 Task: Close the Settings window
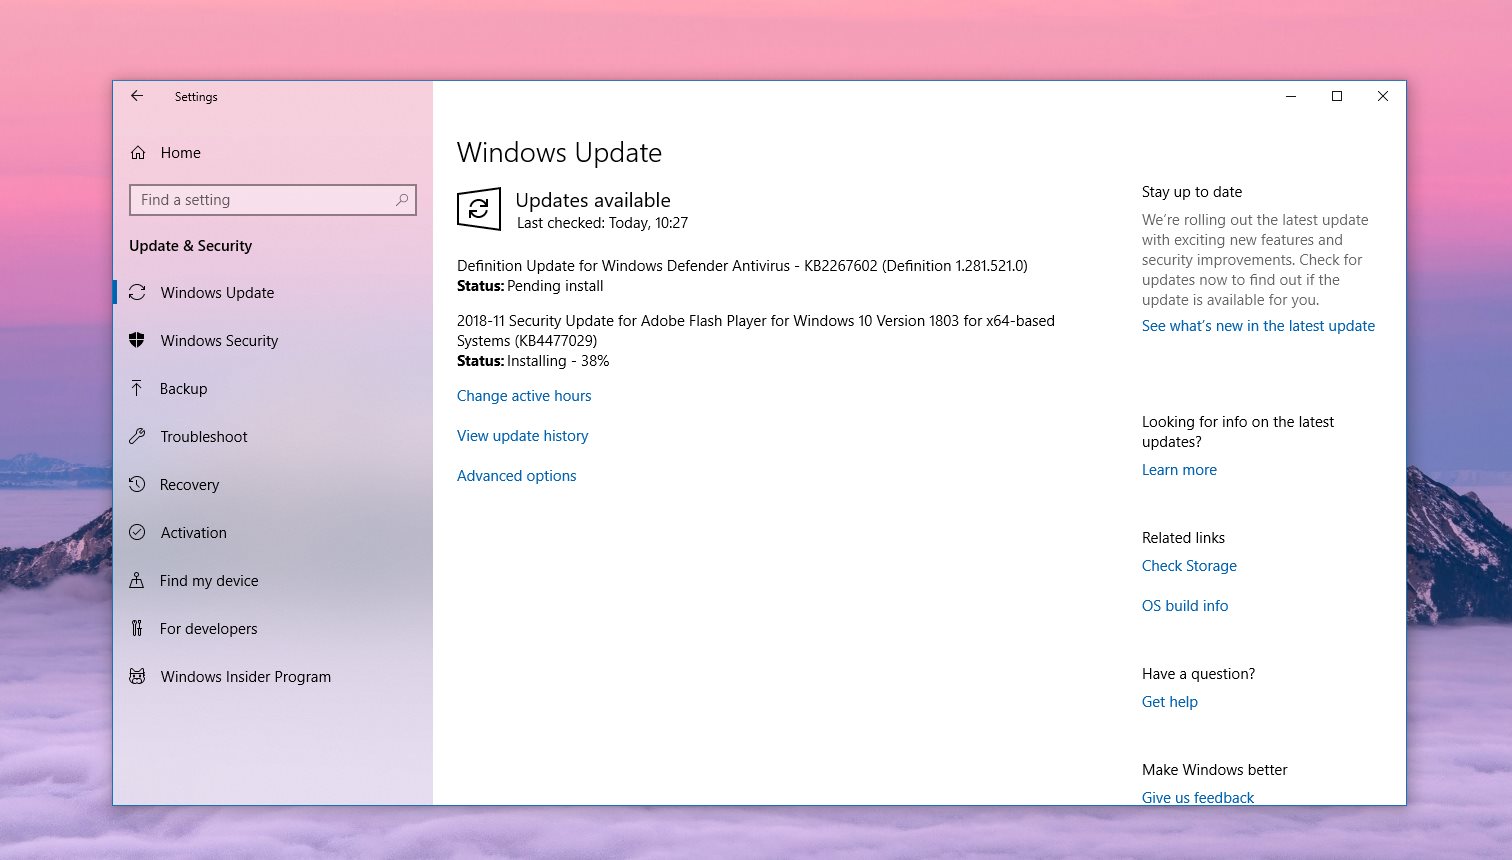1383,96
